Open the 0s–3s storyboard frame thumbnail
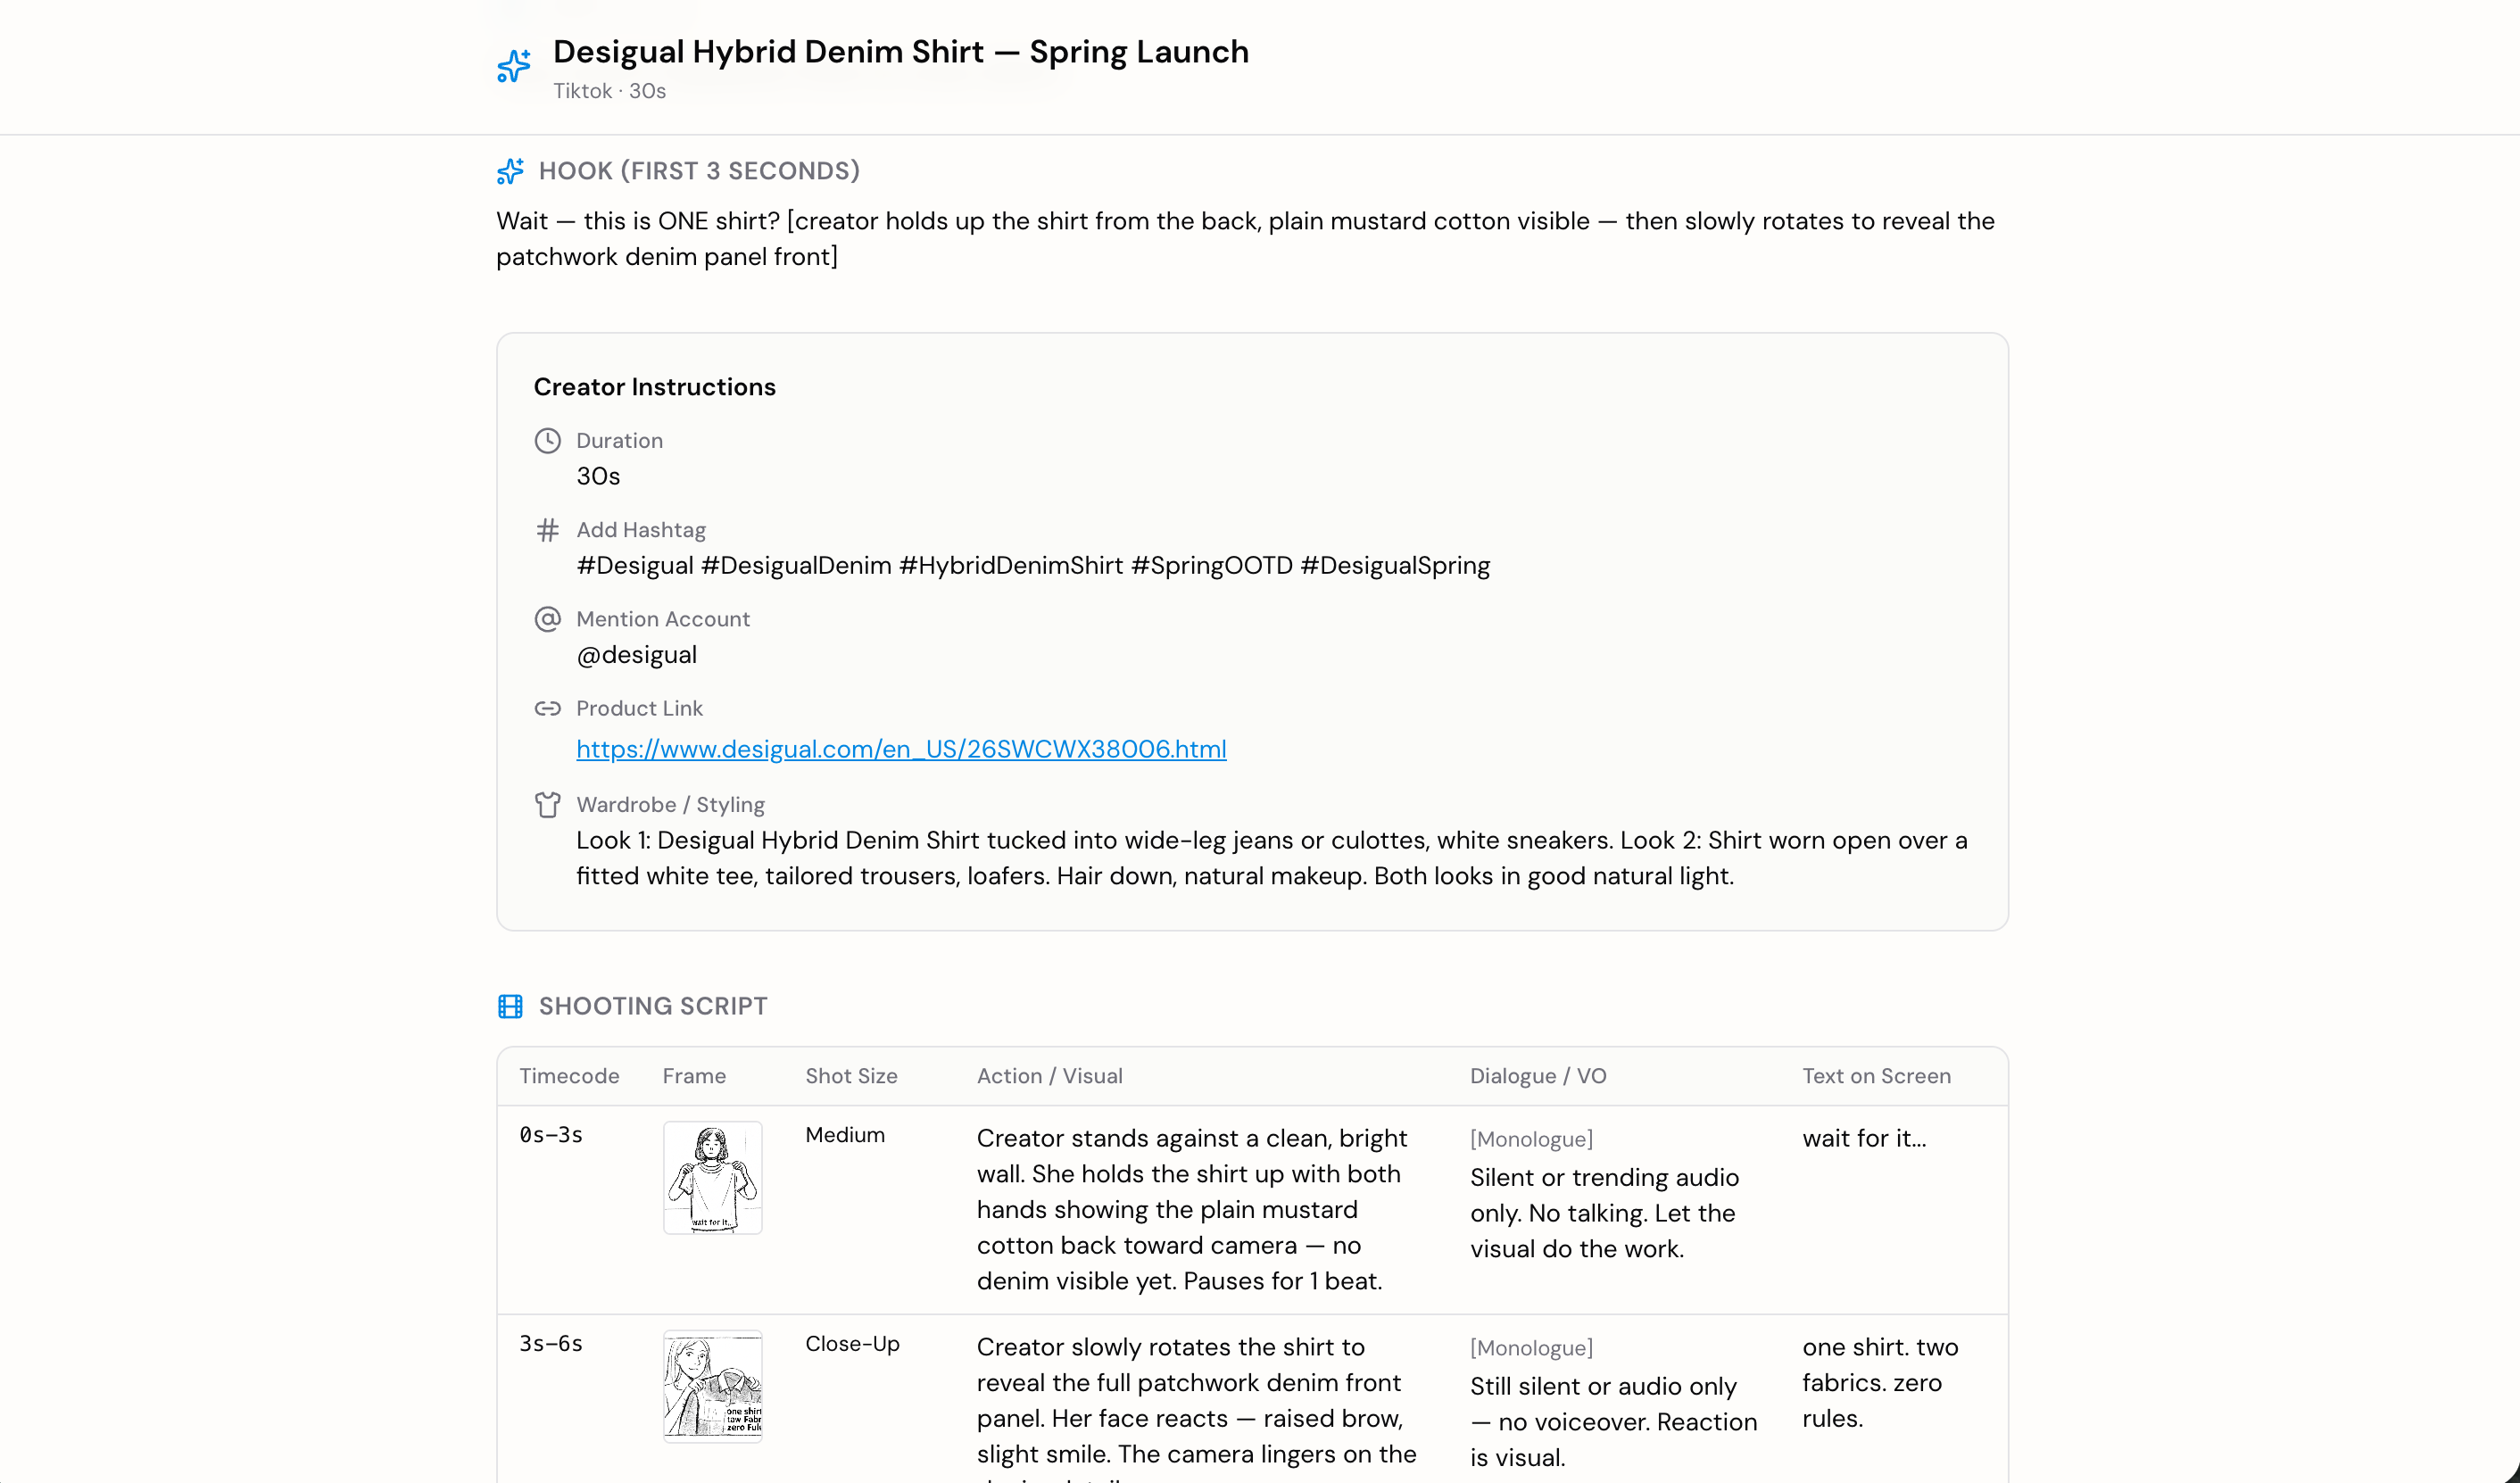This screenshot has height=1483, width=2520. [x=712, y=1177]
